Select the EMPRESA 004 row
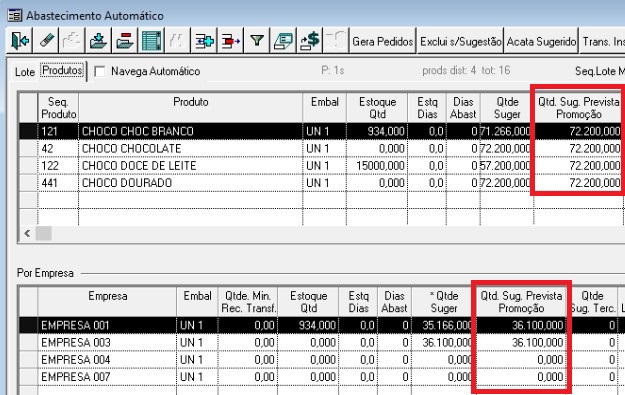 [x=321, y=360]
